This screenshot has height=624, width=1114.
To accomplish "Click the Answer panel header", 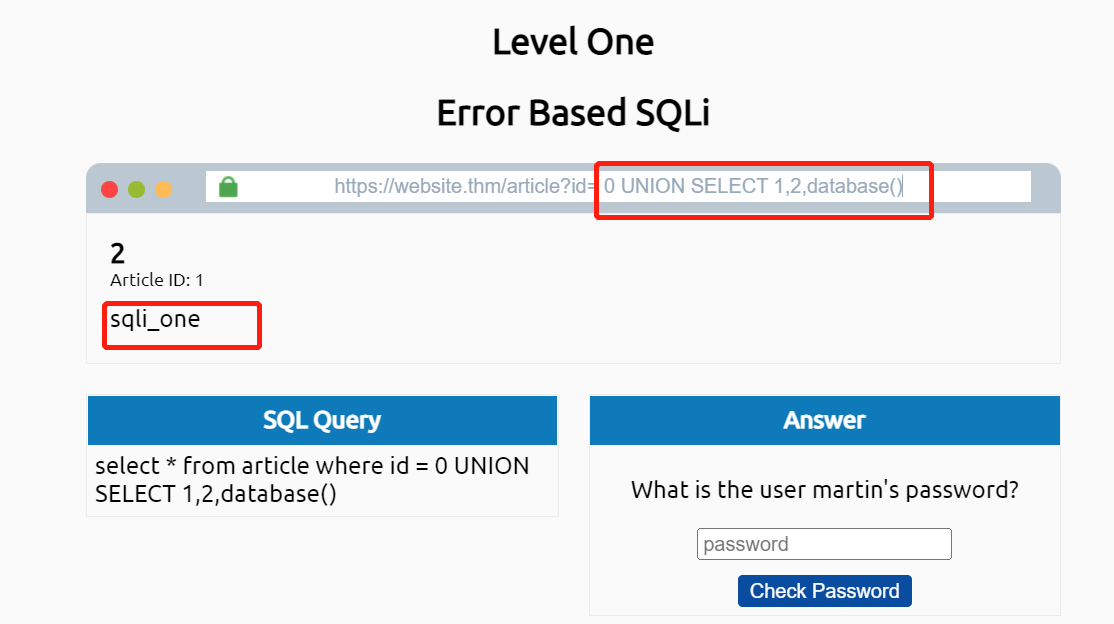I will [824, 420].
